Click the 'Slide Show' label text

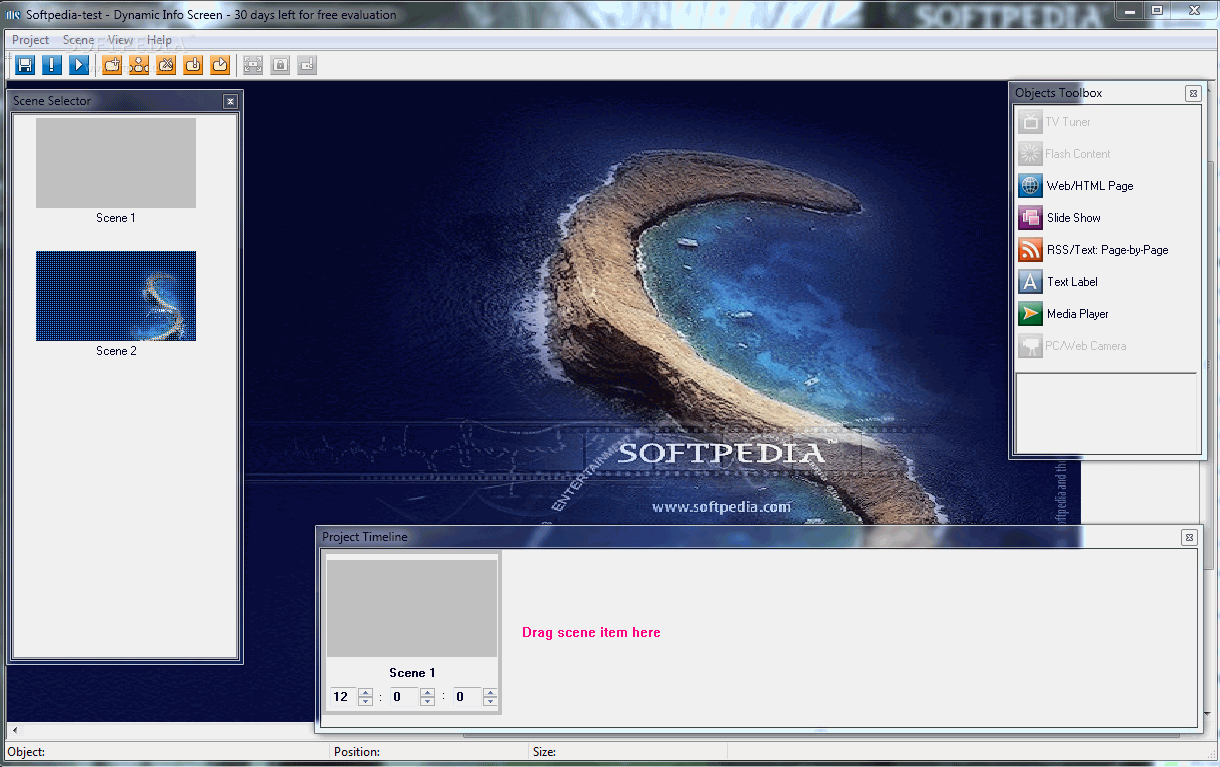click(1074, 218)
